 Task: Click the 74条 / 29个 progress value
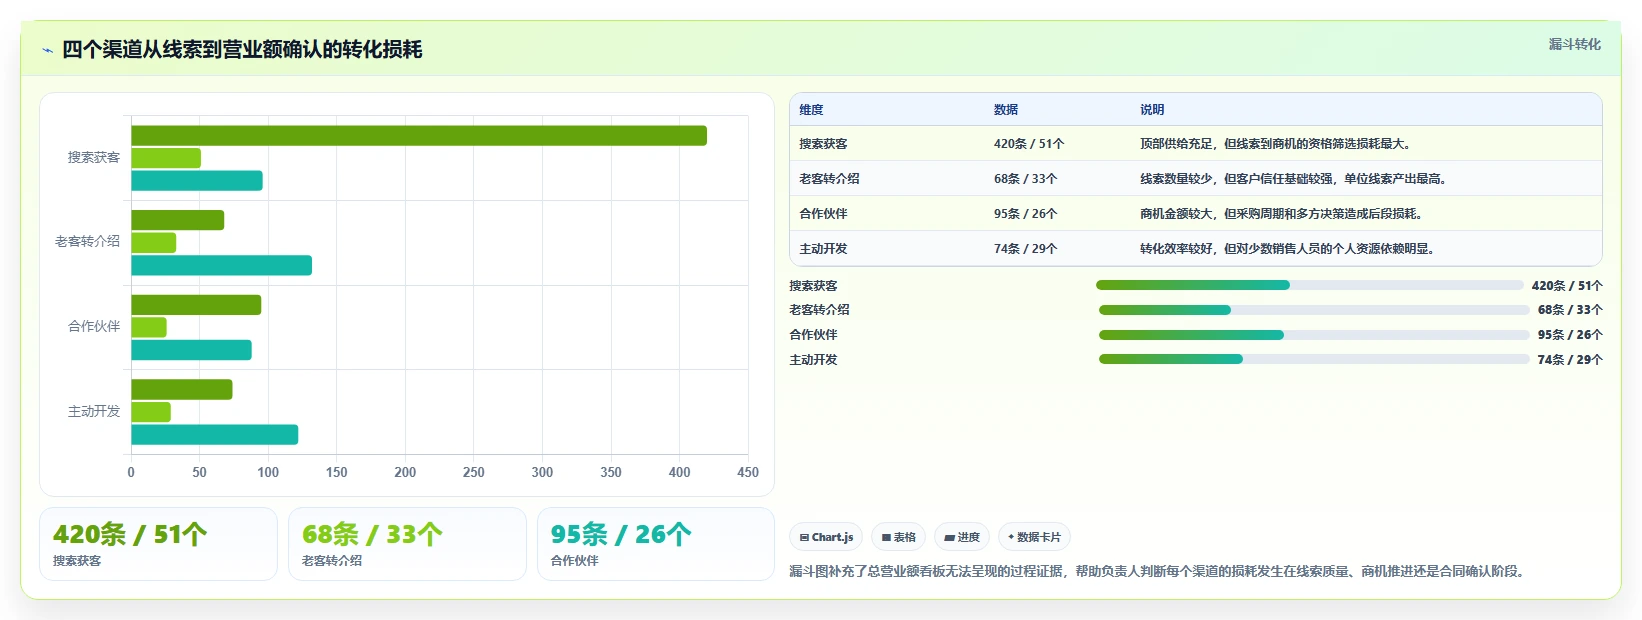tap(1570, 360)
